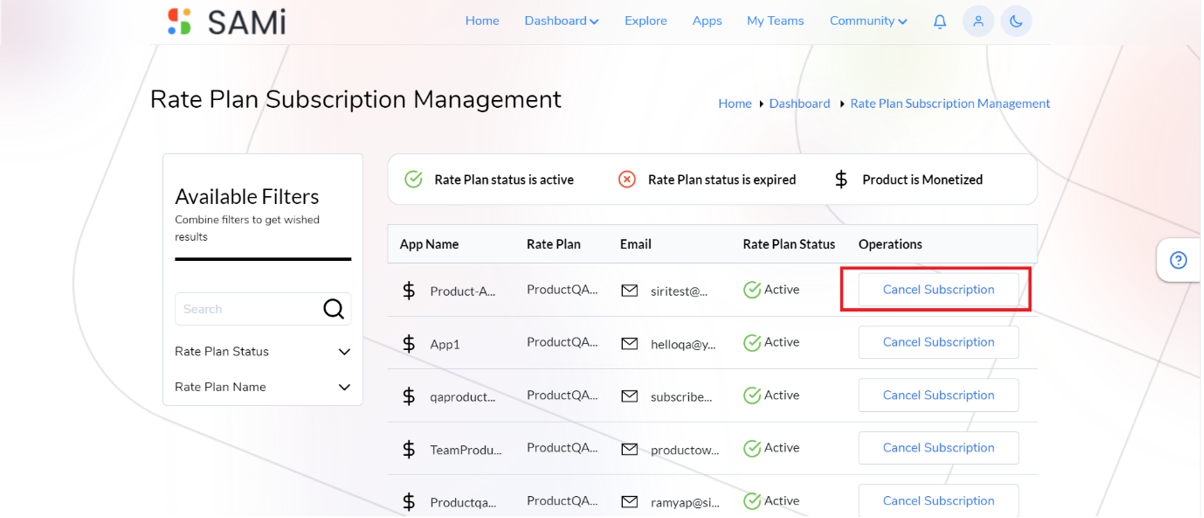1204x518 pixels.
Task: Open the My Teams menu item
Action: pyautogui.click(x=775, y=21)
